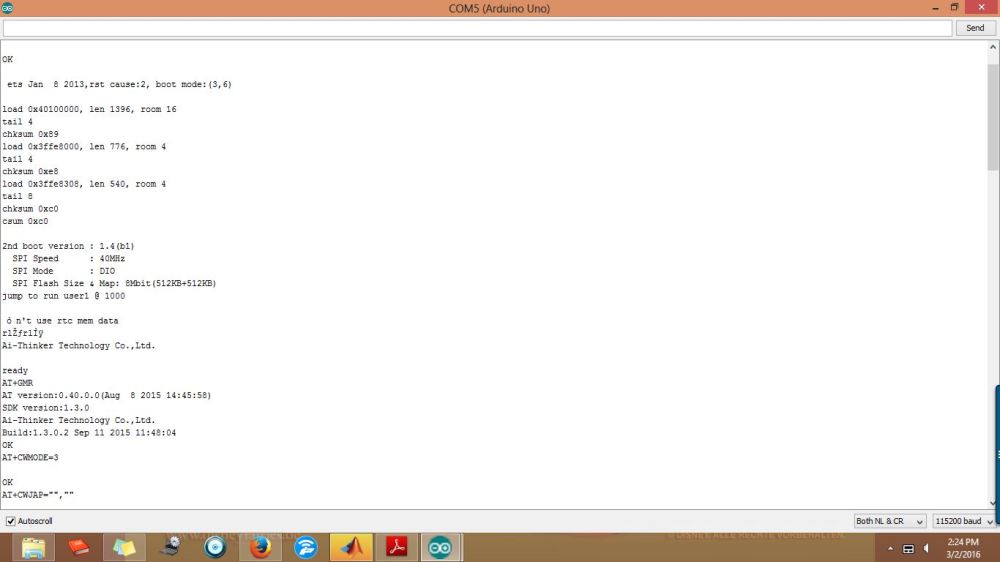Click the volume speaker tray icon

[x=926, y=548]
